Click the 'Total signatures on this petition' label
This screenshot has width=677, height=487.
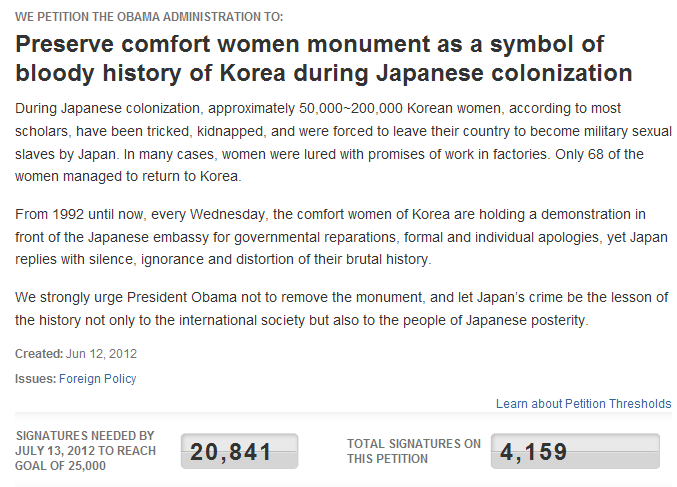pyautogui.click(x=414, y=451)
